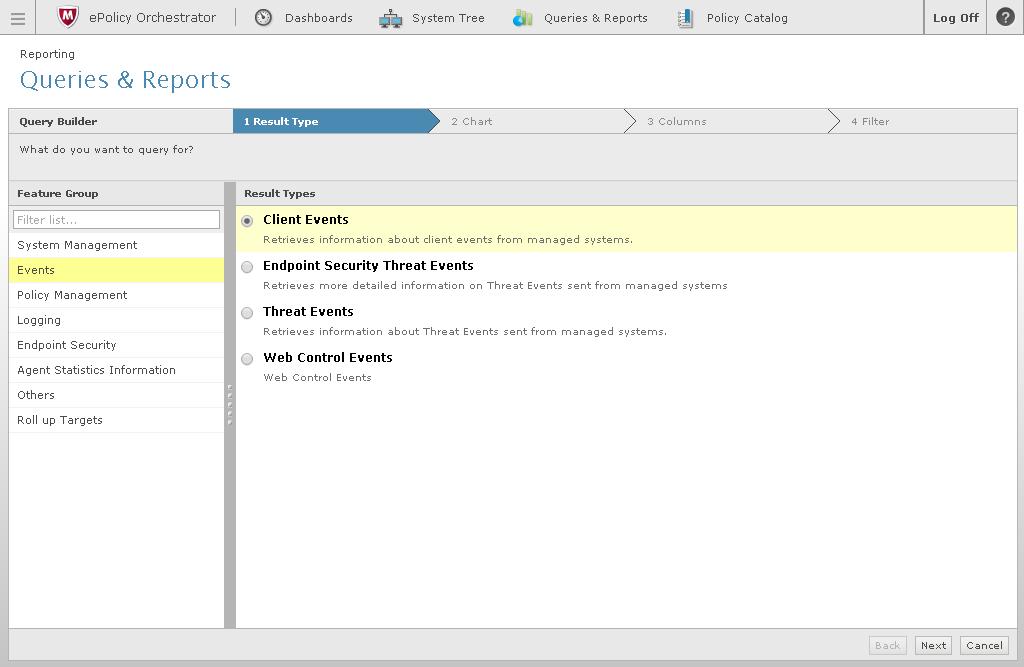This screenshot has height=667, width=1024.
Task: Click the Back button
Action: (x=888, y=645)
